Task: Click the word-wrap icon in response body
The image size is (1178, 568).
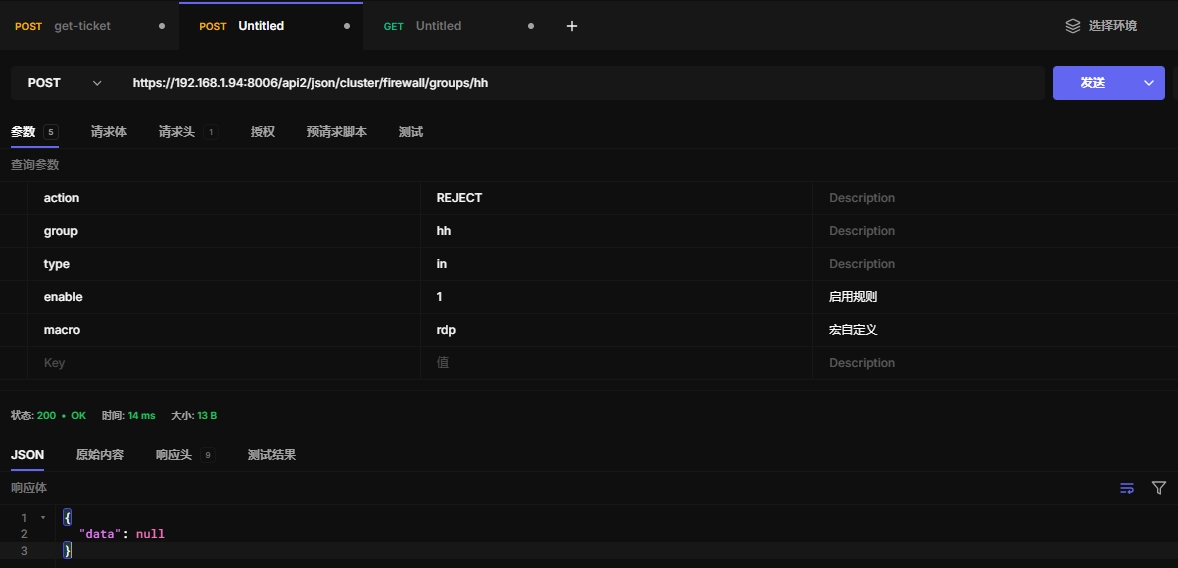Action: tap(1127, 488)
